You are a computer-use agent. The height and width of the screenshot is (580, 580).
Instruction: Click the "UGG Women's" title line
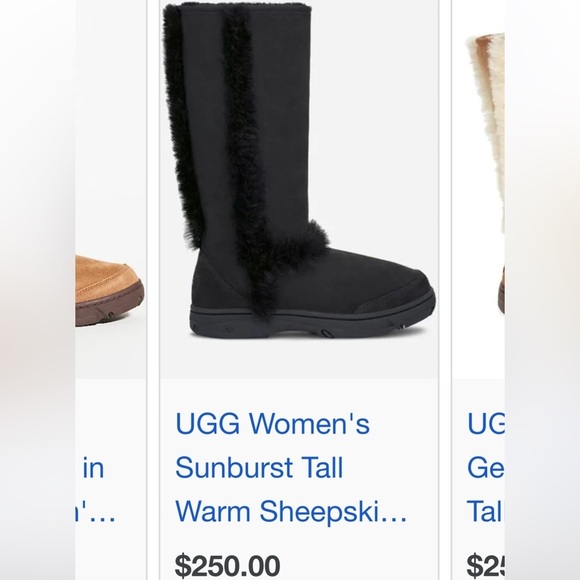tap(272, 424)
